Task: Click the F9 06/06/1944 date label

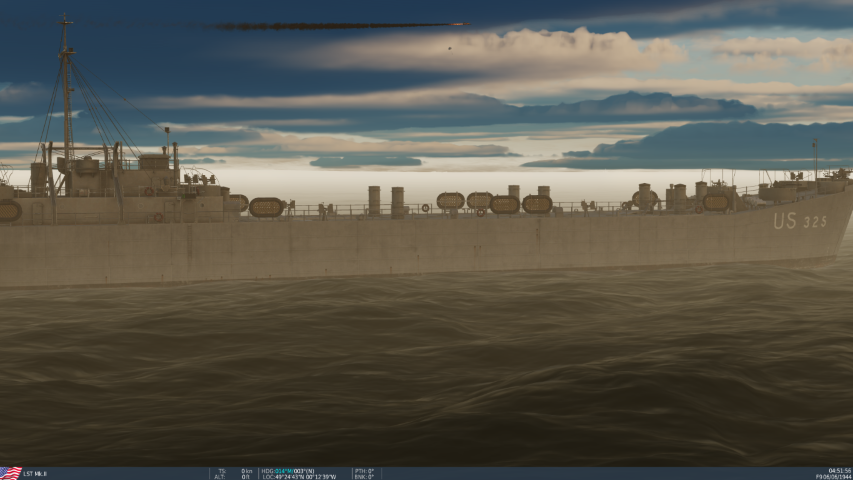Action: 834,477
